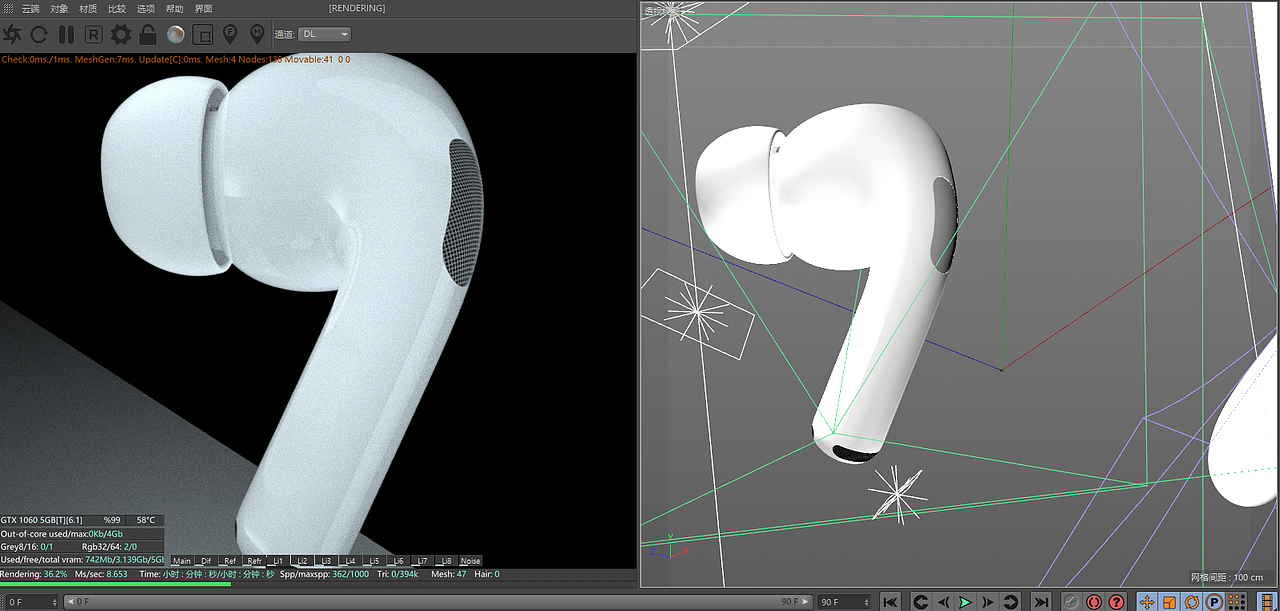Click the red question mark keyframe selection icon

(x=1117, y=602)
